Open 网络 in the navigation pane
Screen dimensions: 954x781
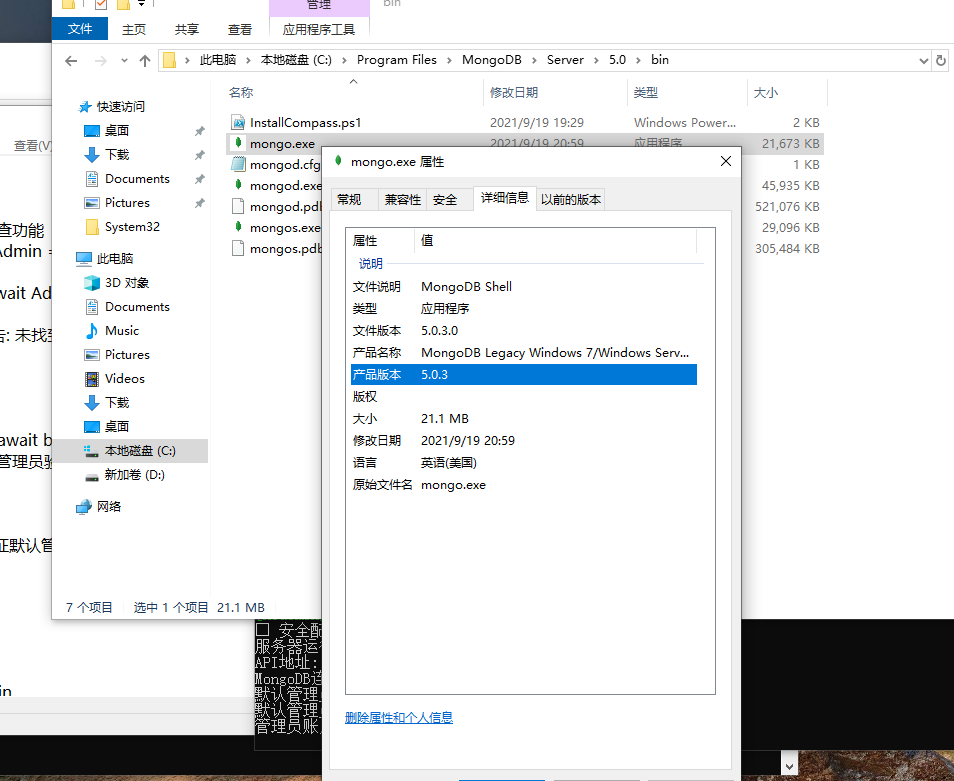coord(109,507)
